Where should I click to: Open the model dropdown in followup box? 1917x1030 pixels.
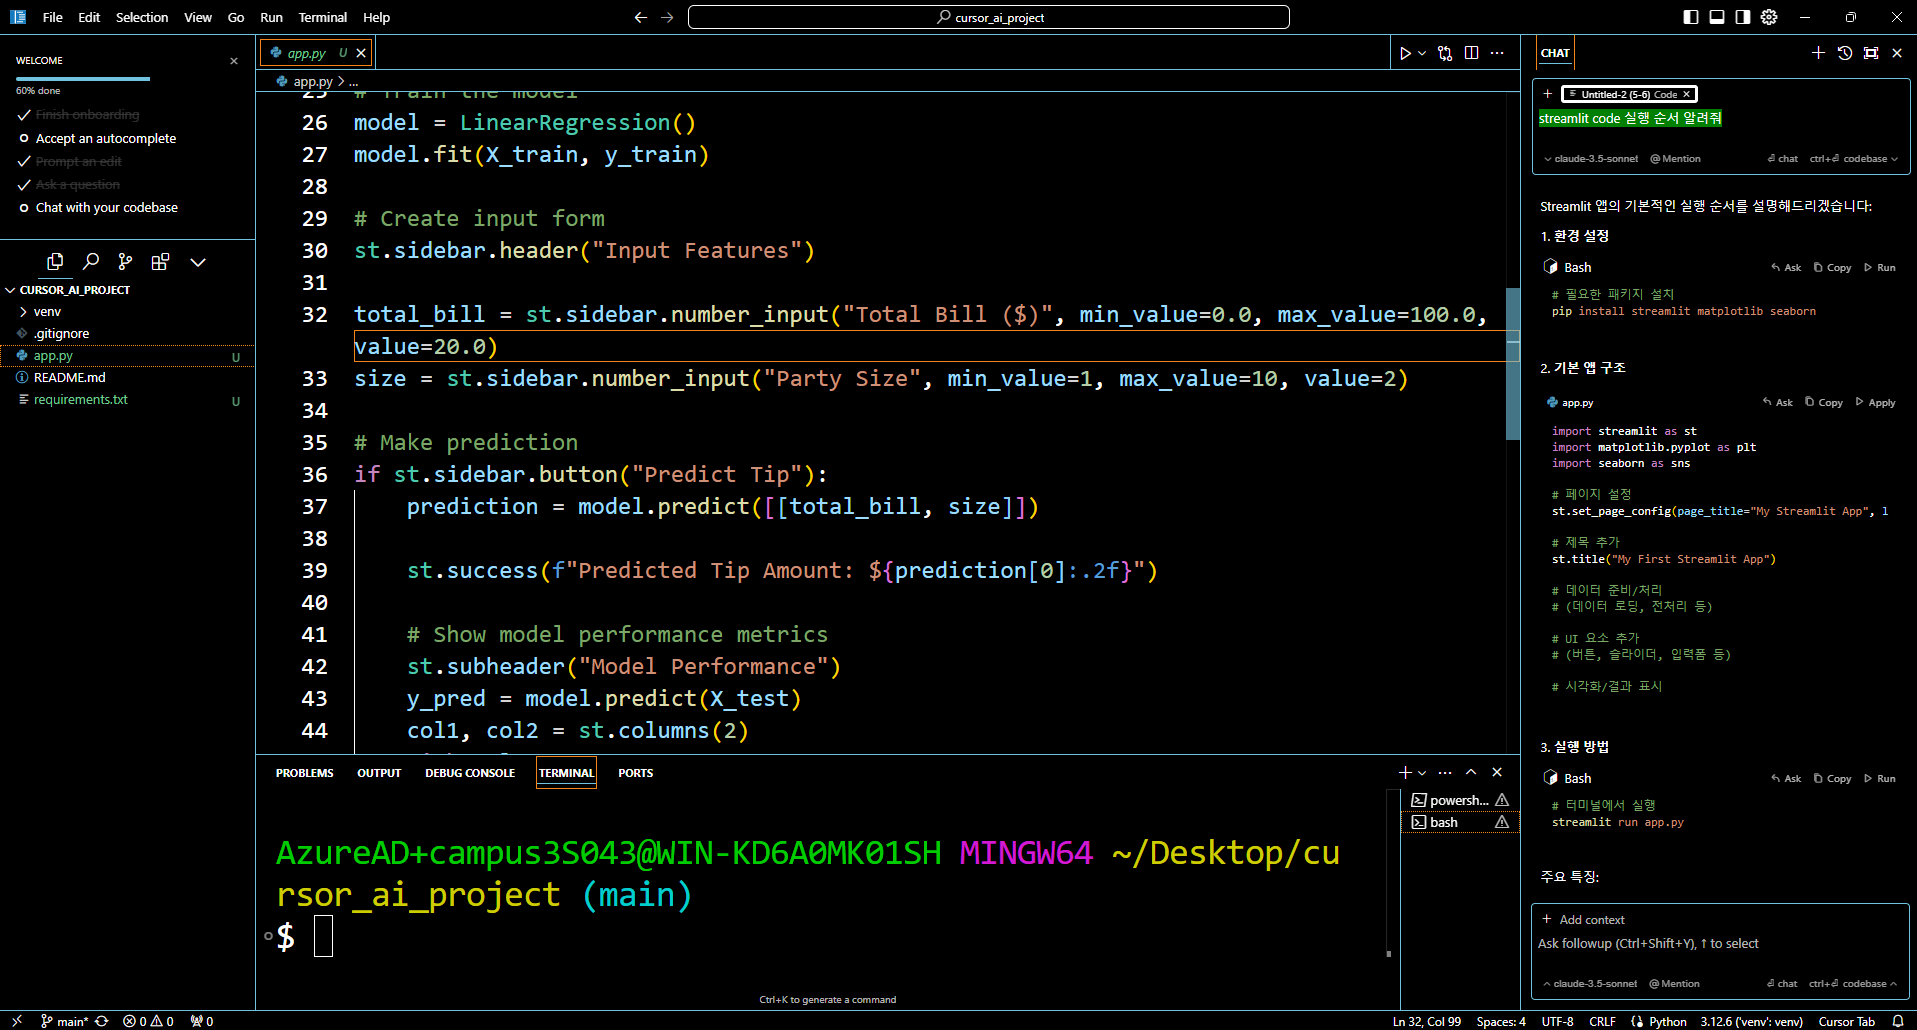(x=1590, y=984)
